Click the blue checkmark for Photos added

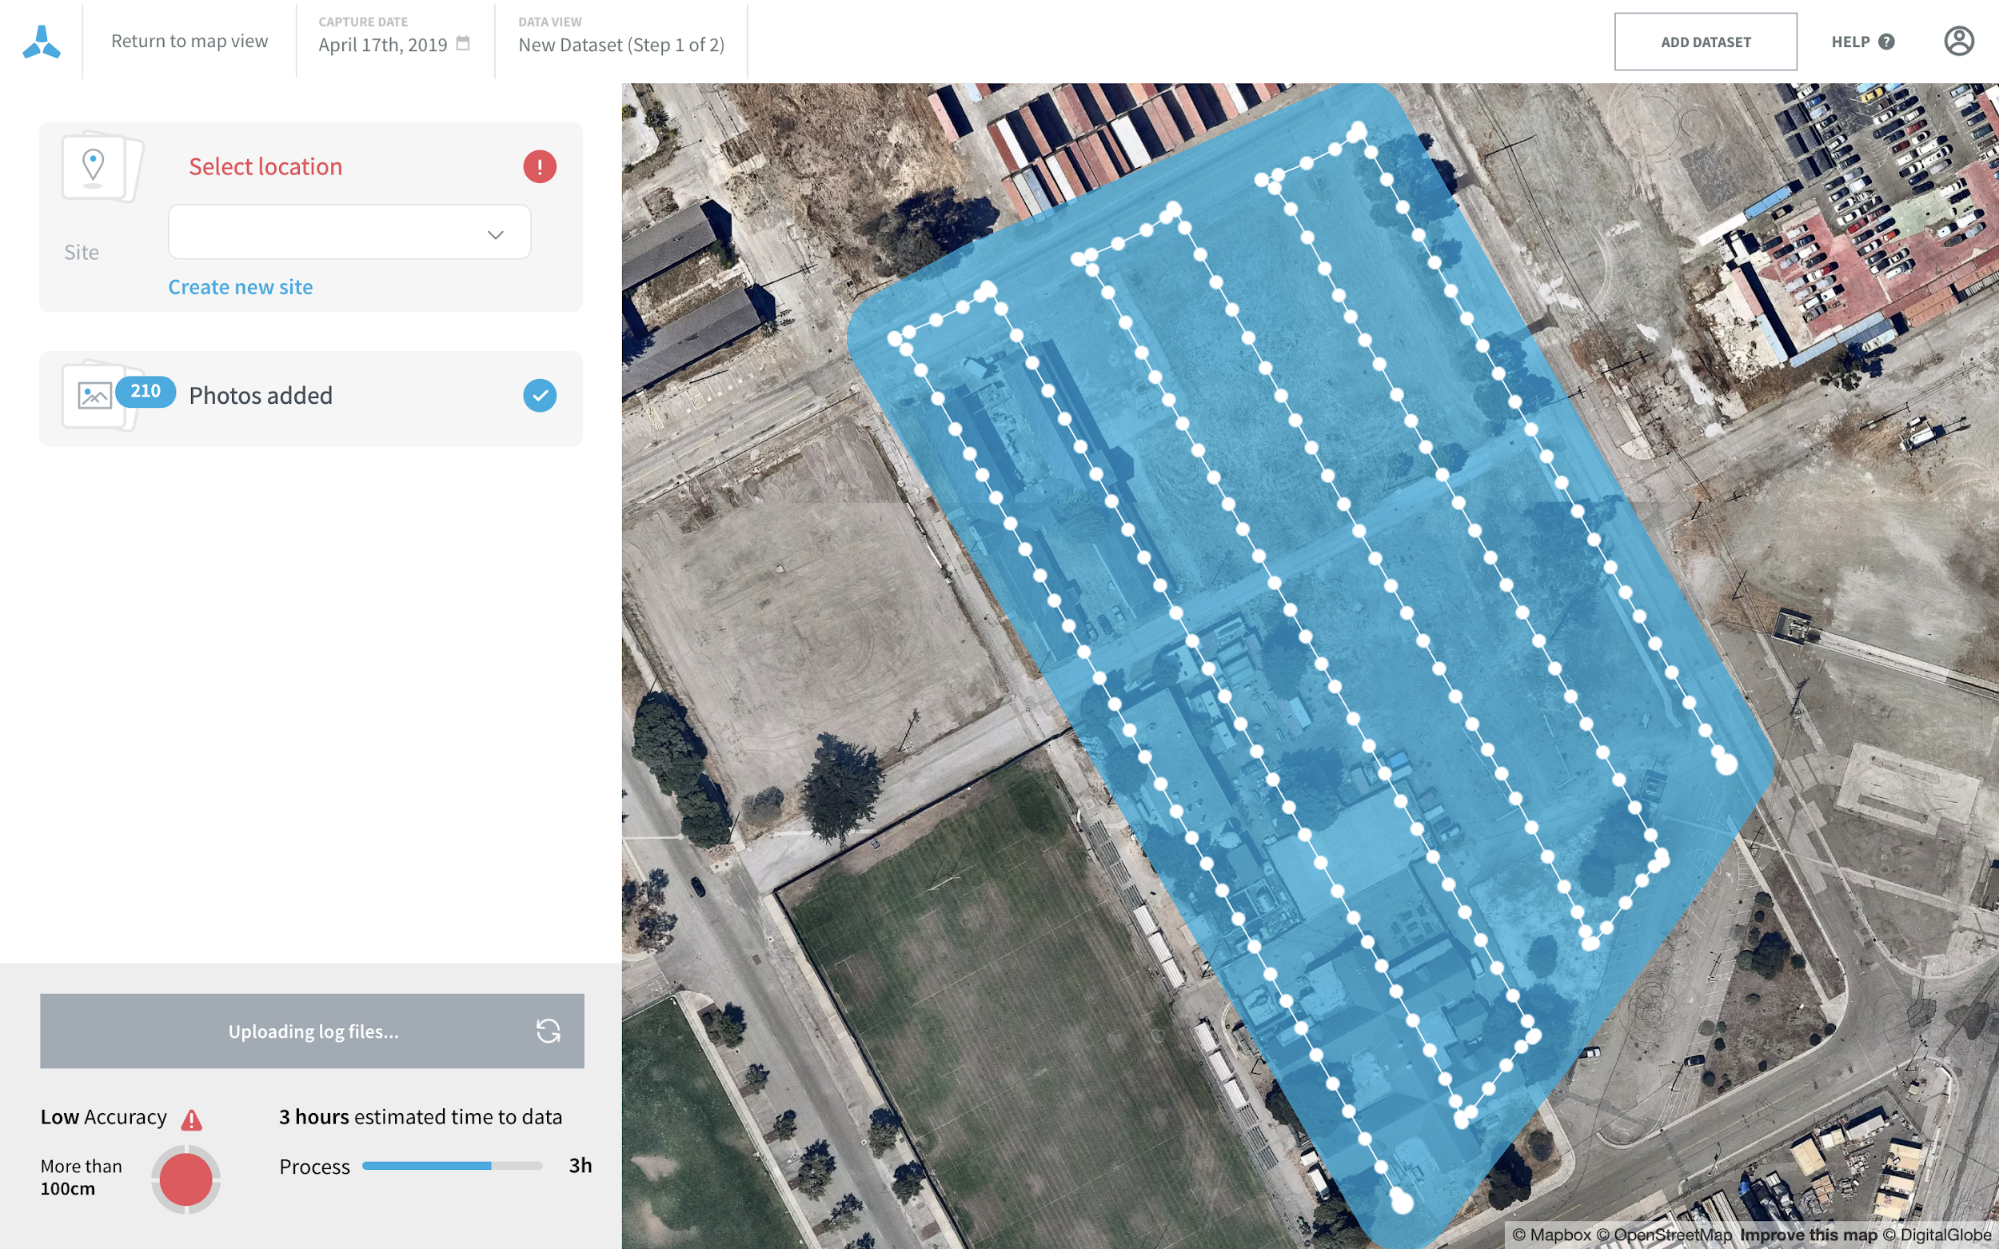coord(539,395)
